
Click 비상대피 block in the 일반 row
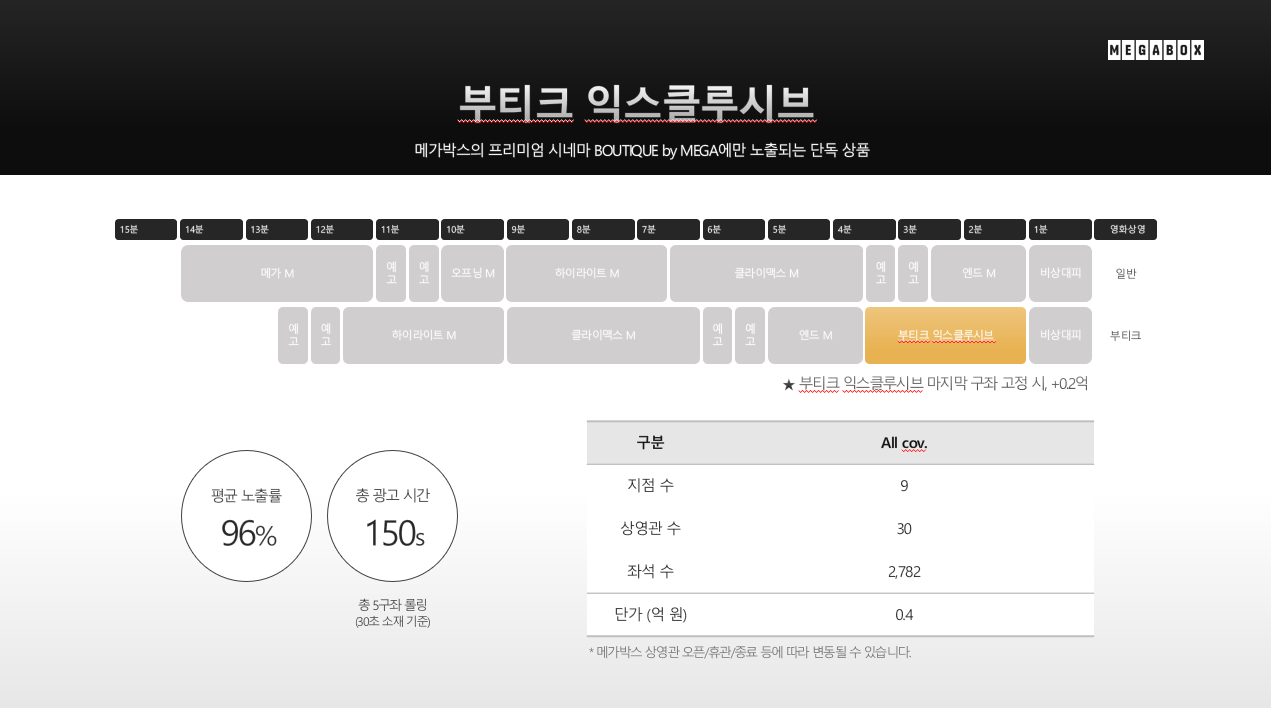click(1060, 273)
